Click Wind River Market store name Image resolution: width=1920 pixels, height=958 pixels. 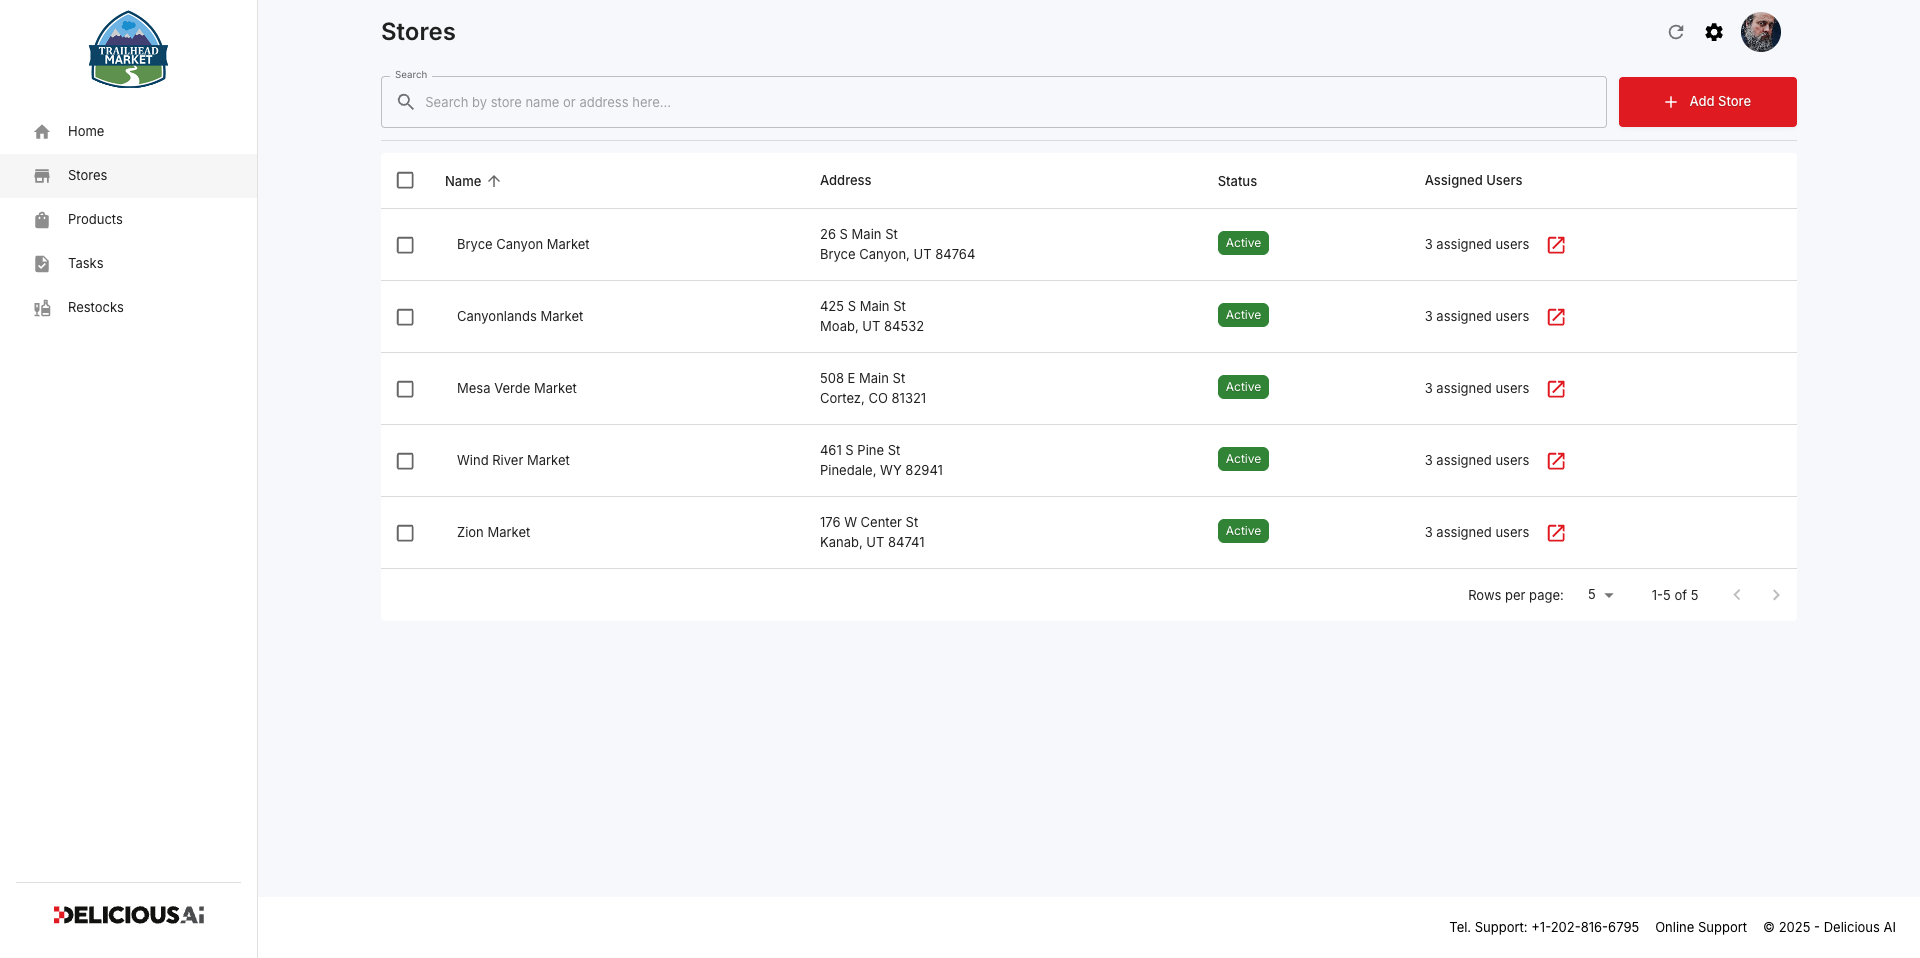click(513, 460)
